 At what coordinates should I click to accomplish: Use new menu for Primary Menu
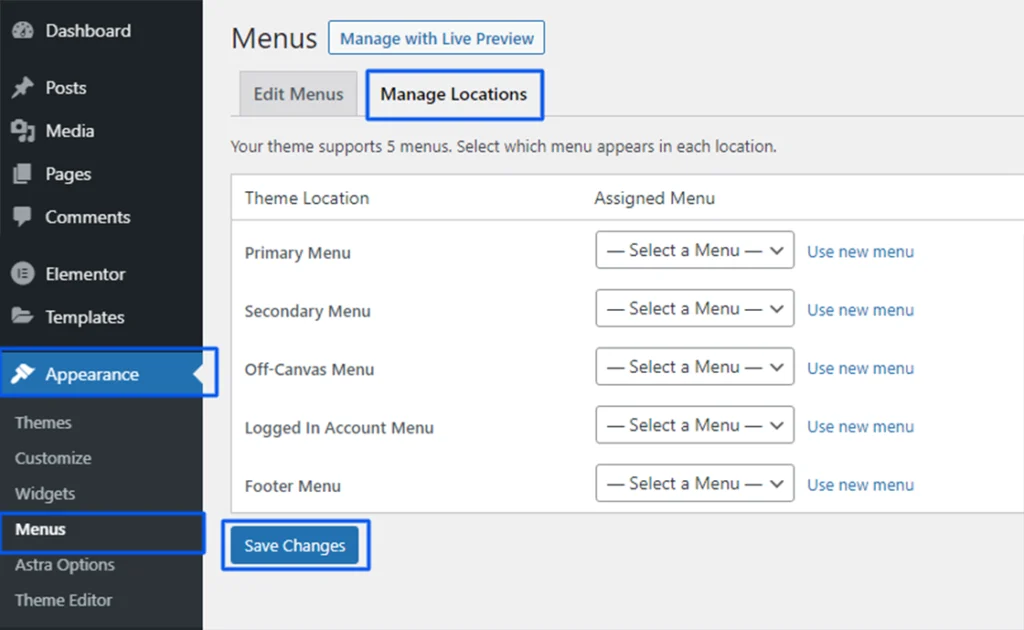point(860,252)
